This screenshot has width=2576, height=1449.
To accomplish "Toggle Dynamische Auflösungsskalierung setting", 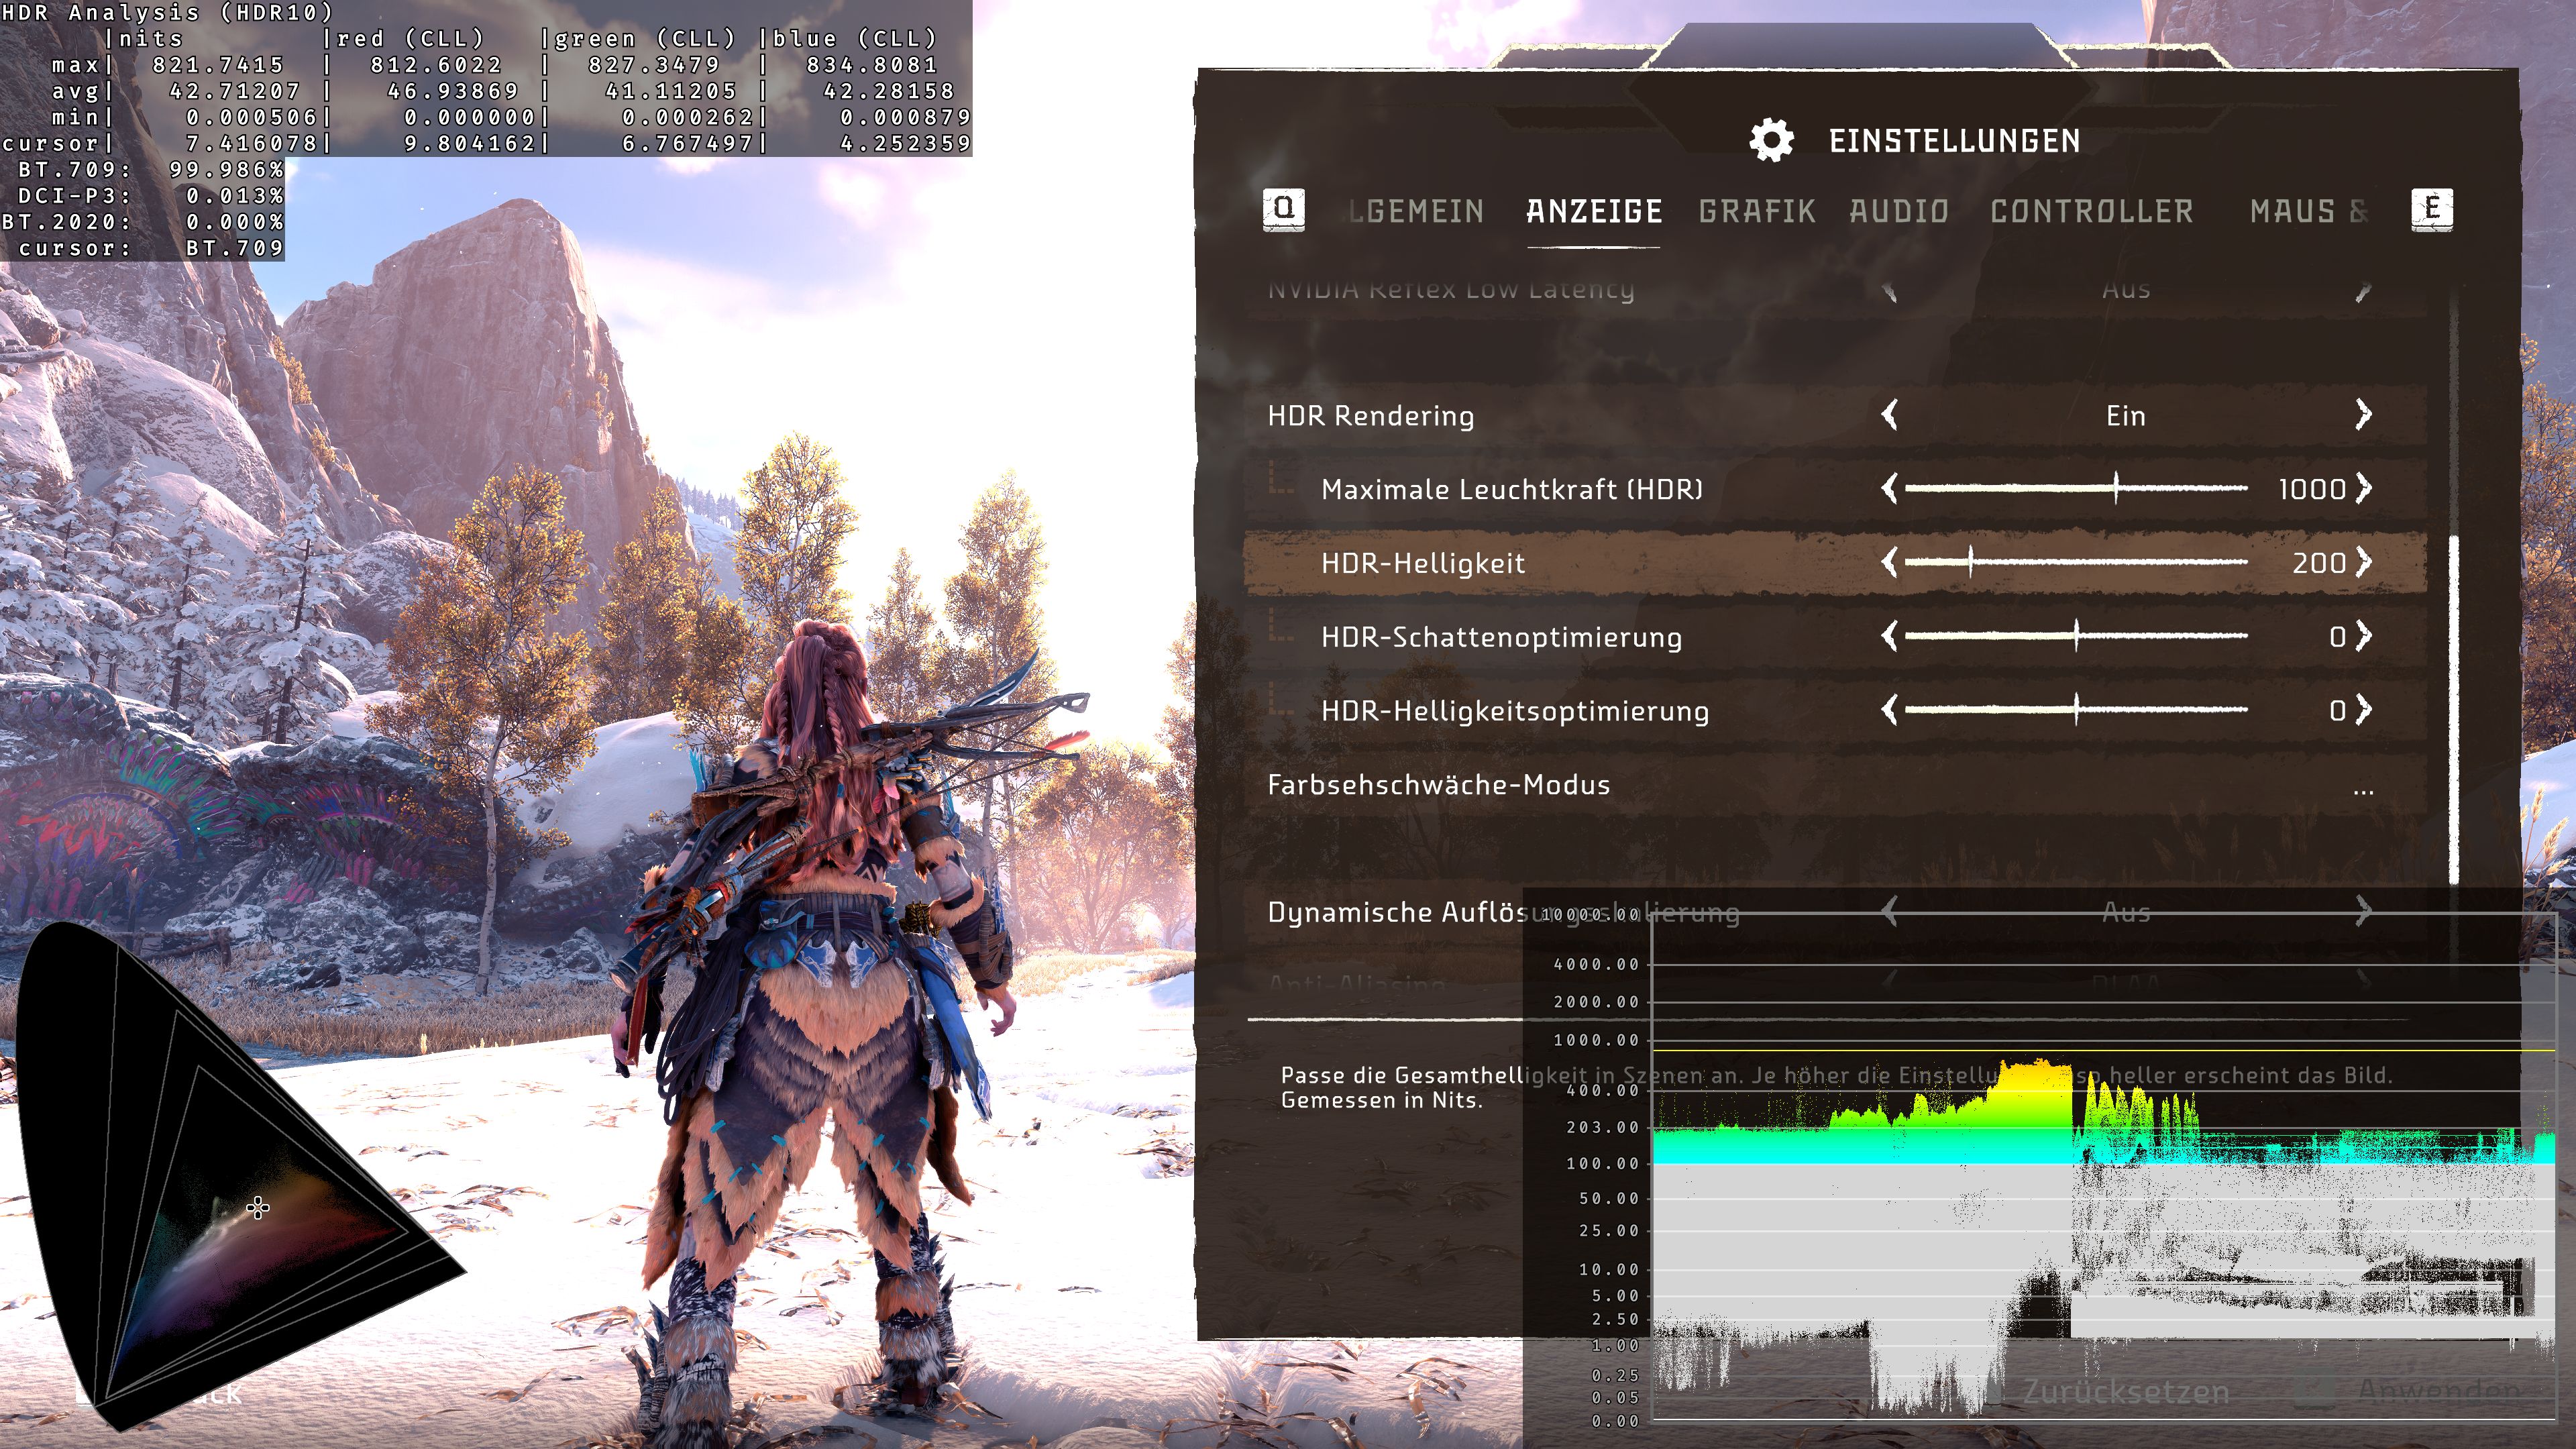I will pyautogui.click(x=2363, y=911).
